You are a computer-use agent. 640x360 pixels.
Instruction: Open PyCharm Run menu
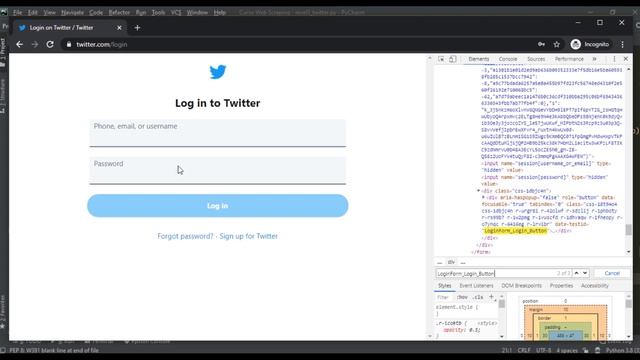click(x=141, y=13)
